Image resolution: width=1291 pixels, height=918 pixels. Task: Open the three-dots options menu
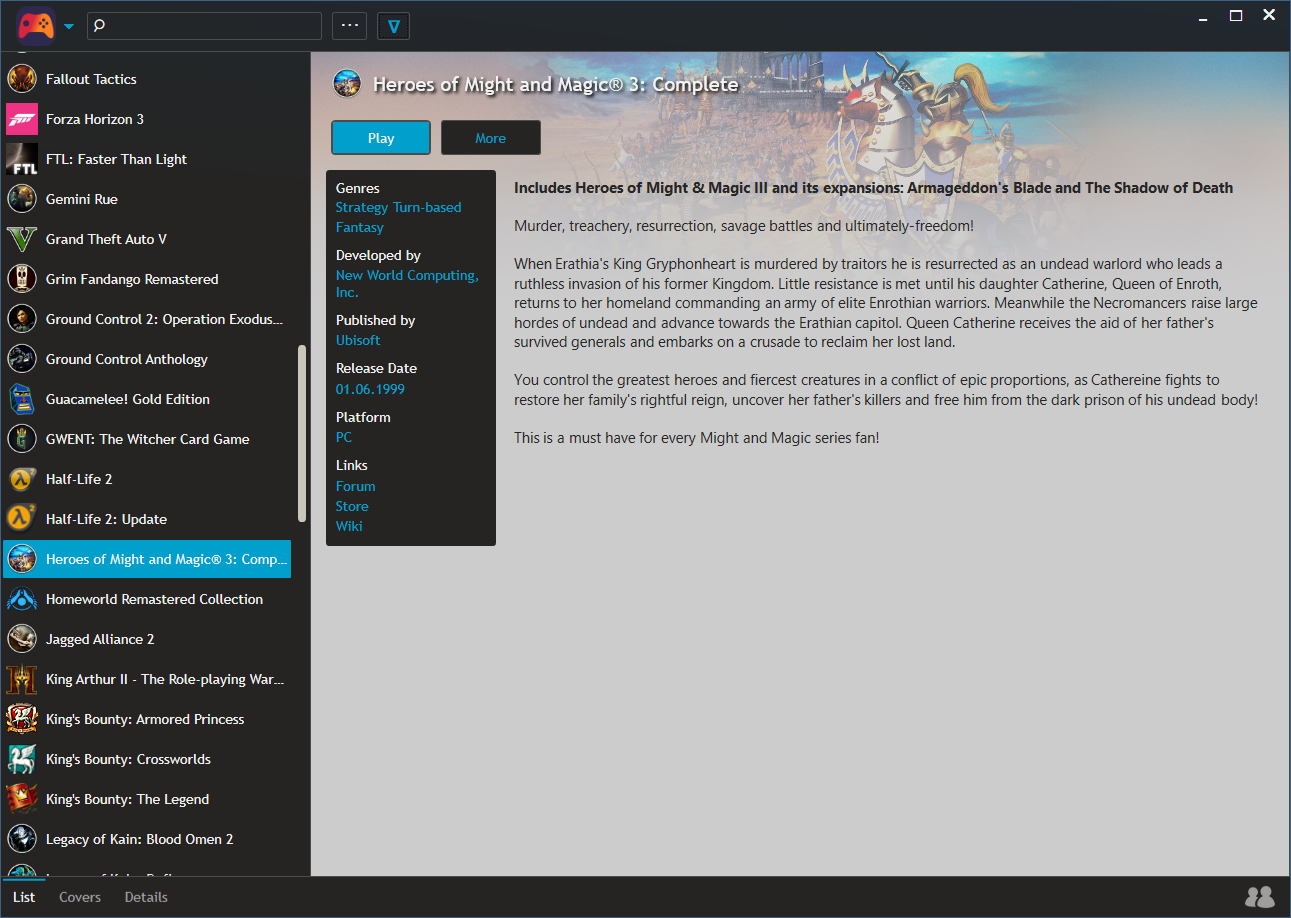[x=349, y=26]
